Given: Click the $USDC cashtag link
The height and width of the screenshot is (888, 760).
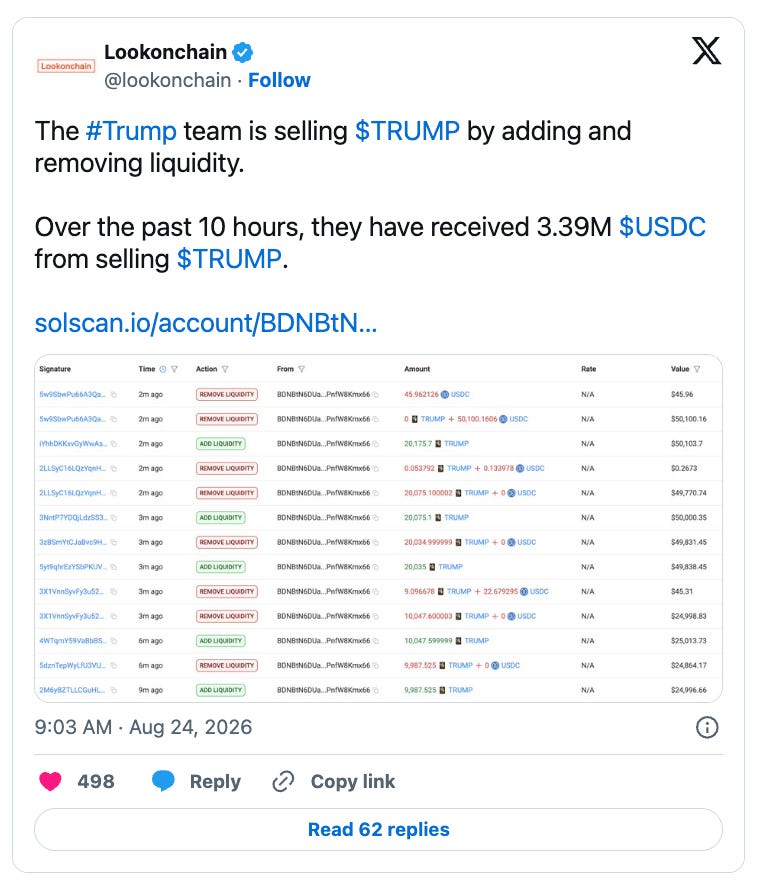Looking at the screenshot, I should coord(662,227).
